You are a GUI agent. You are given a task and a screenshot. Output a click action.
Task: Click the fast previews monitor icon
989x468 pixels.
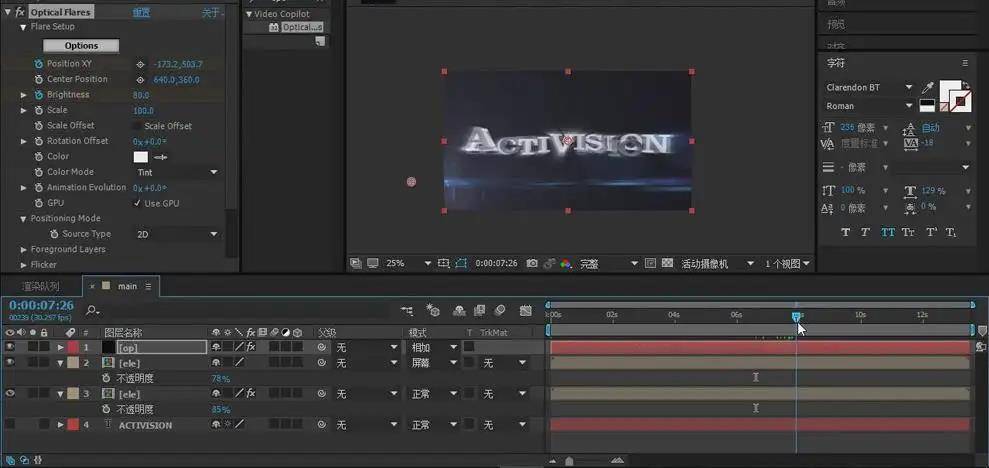pyautogui.click(x=373, y=263)
